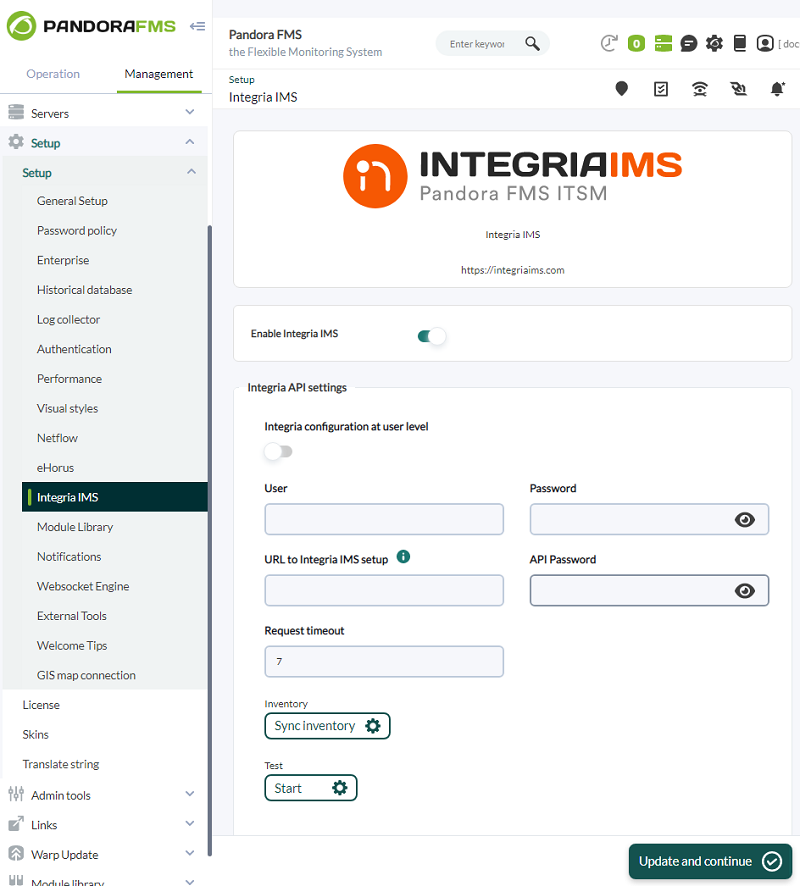Click the Admin tools sliders icon
The height and width of the screenshot is (890, 800).
[16, 794]
